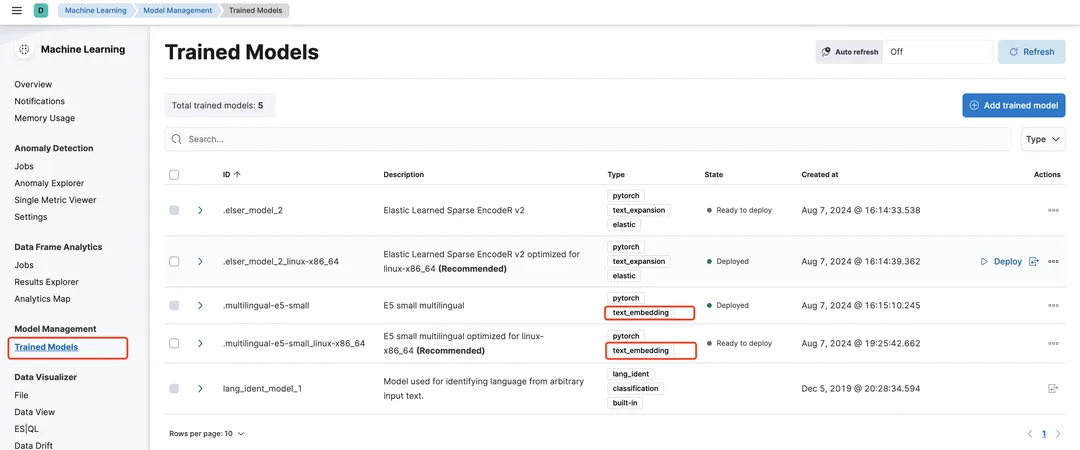
Task: Select all models with header checkbox
Action: pos(174,174)
